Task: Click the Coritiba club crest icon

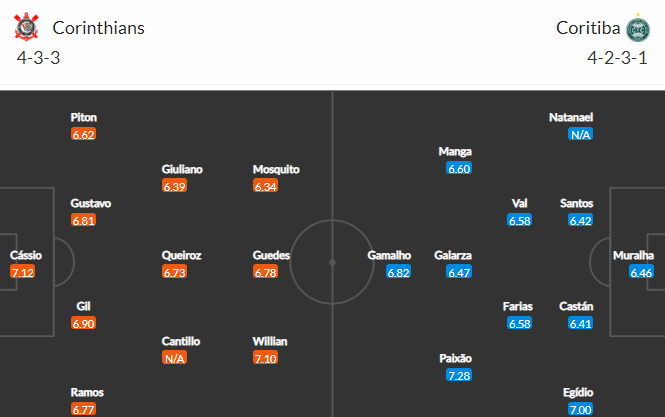Action: tap(638, 28)
